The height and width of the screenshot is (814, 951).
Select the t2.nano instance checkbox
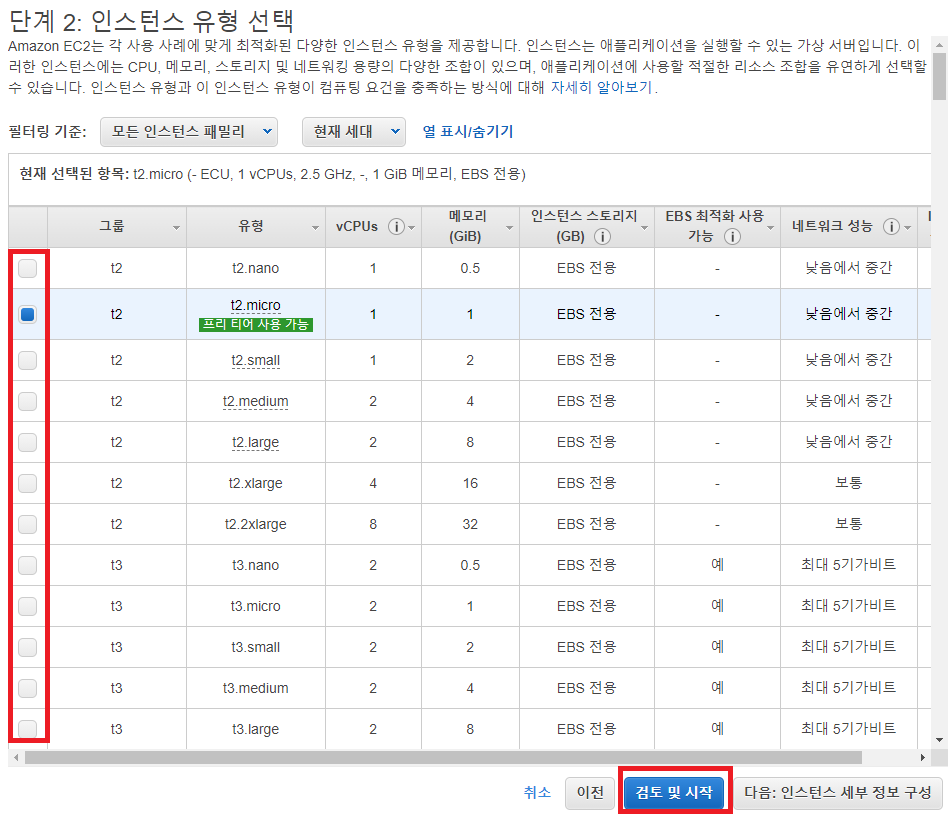pos(27,268)
